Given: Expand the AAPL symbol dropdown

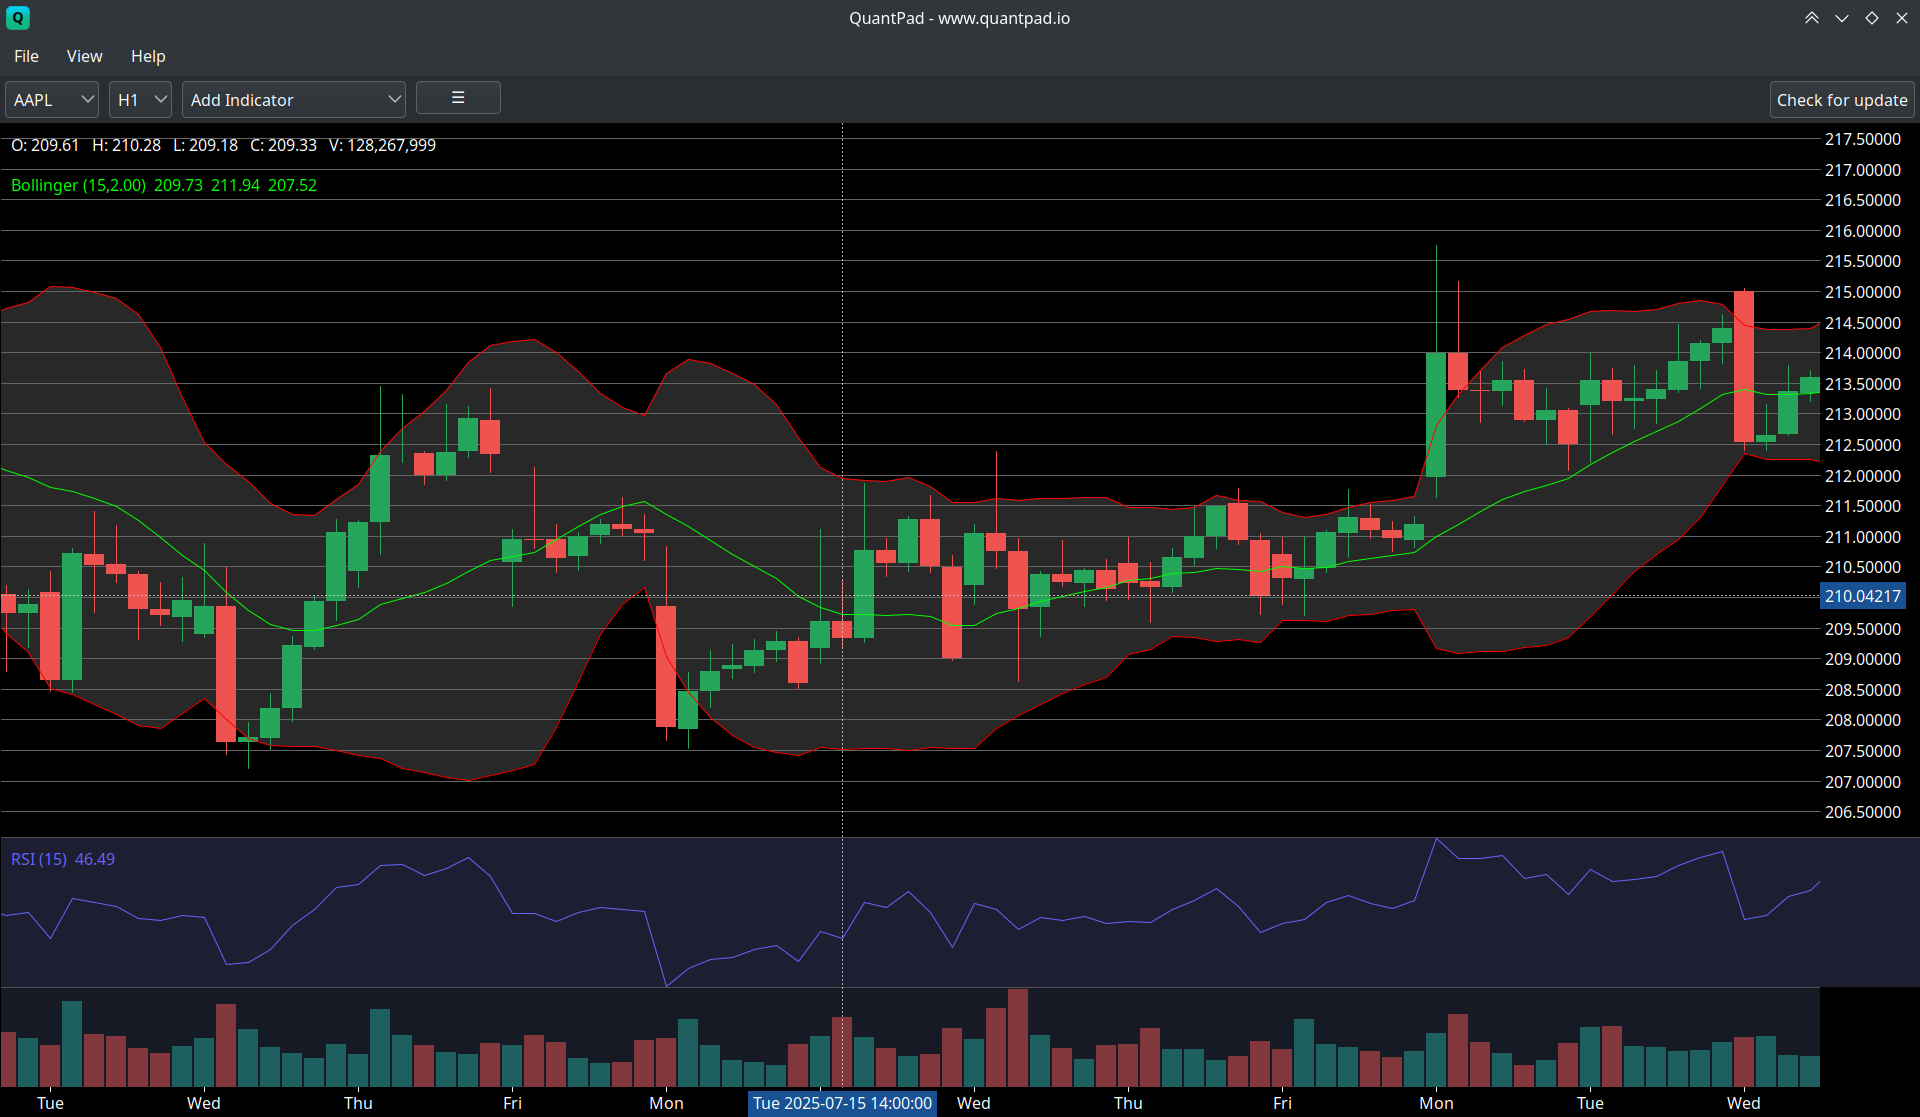Looking at the screenshot, I should pos(52,100).
